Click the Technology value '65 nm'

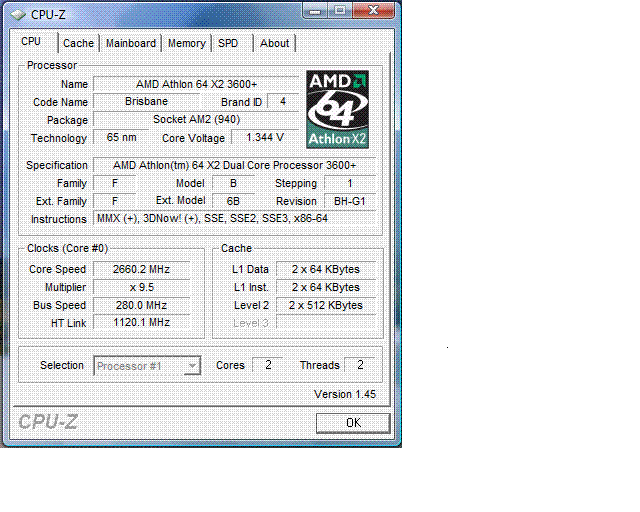[121, 137]
